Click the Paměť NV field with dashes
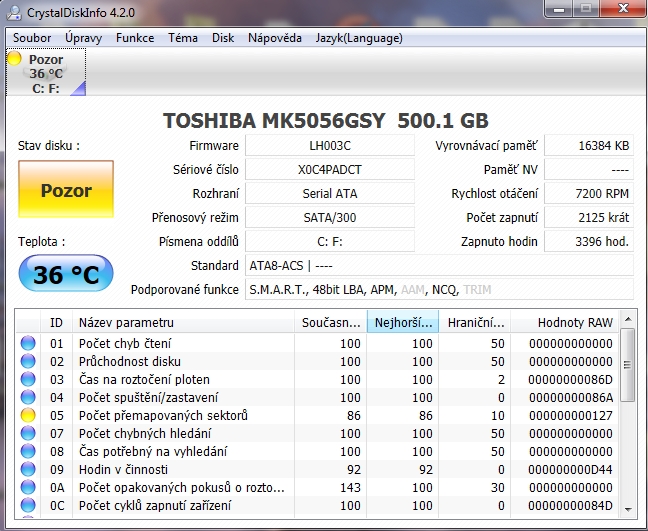The width and height of the screenshot is (648, 531). [589, 169]
